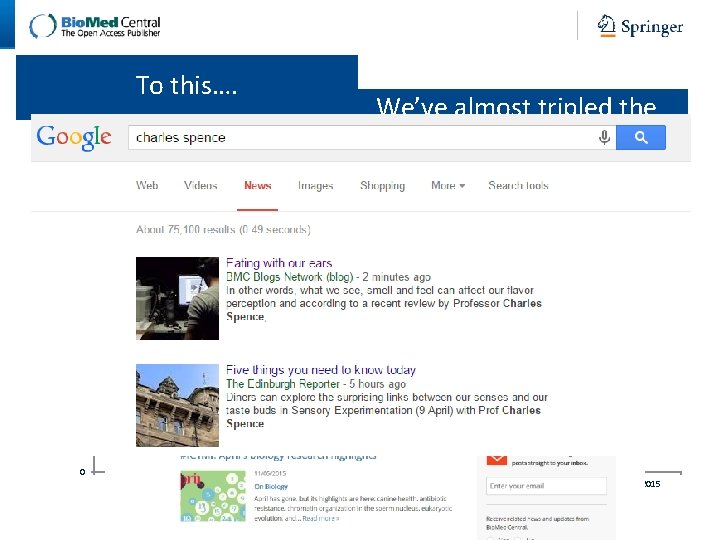This screenshot has width=720, height=540.
Task: Click the Edinburgh building thumbnail
Action: tap(177, 405)
